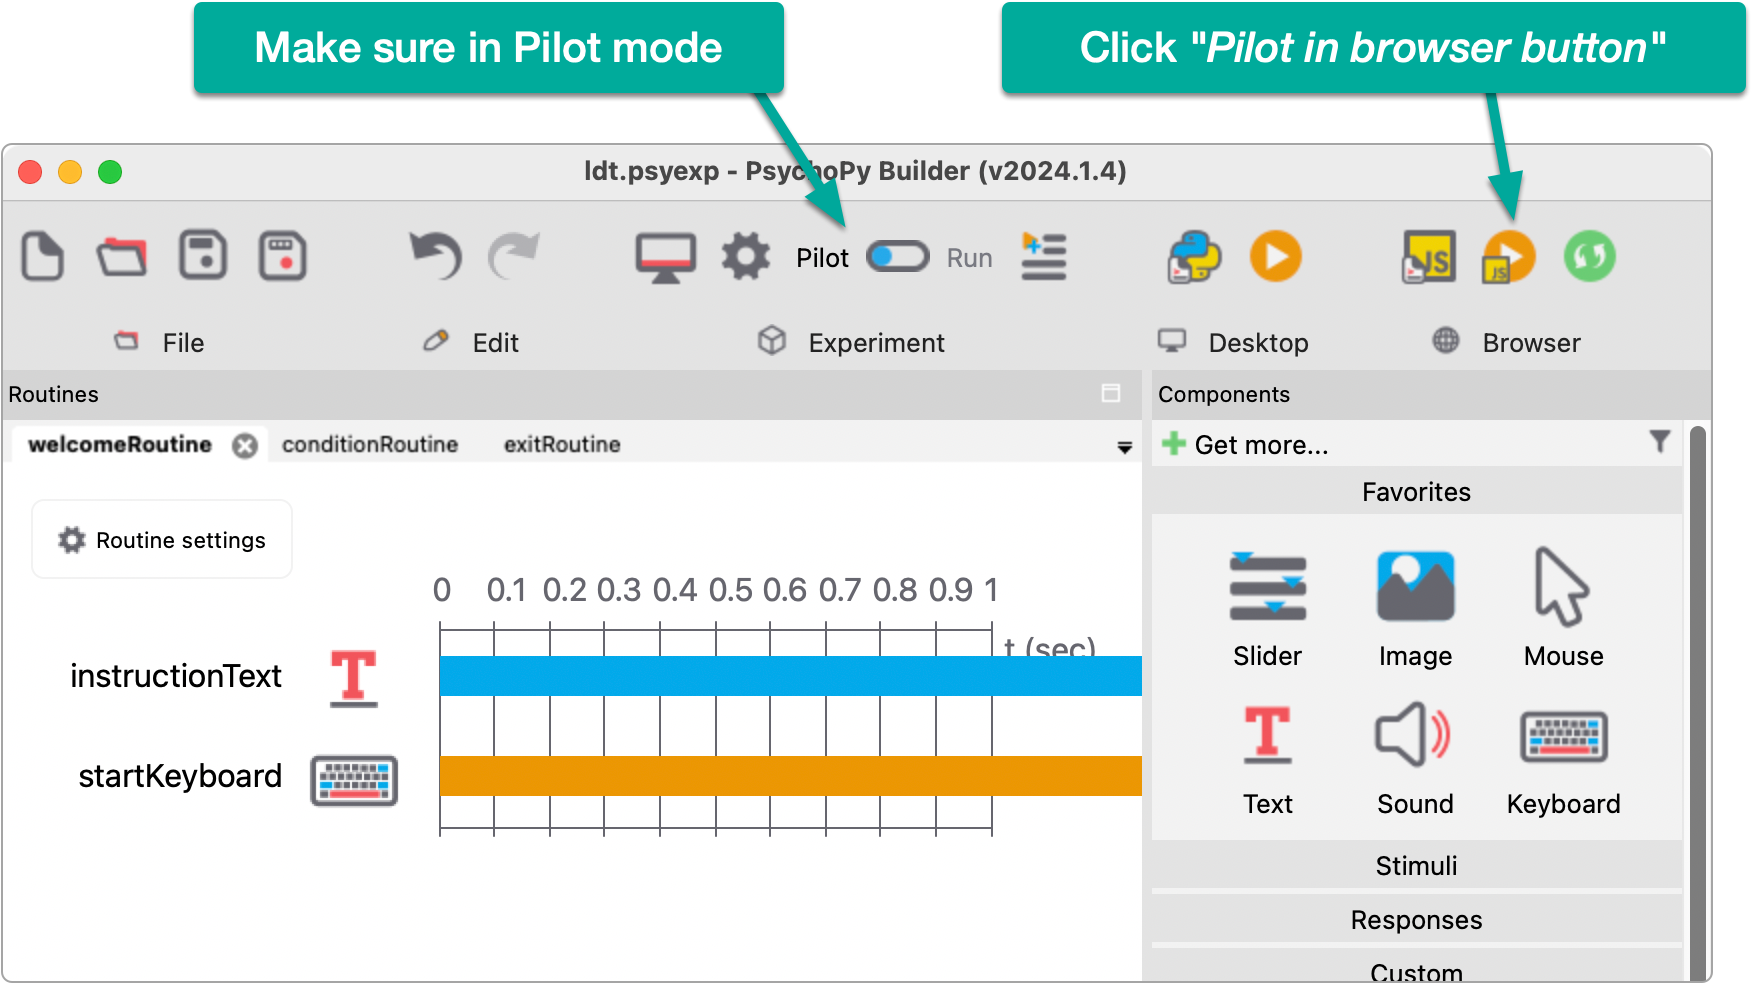Expand the routine tabs dropdown arrow
Screen dimensions: 1752x984
point(1125,447)
